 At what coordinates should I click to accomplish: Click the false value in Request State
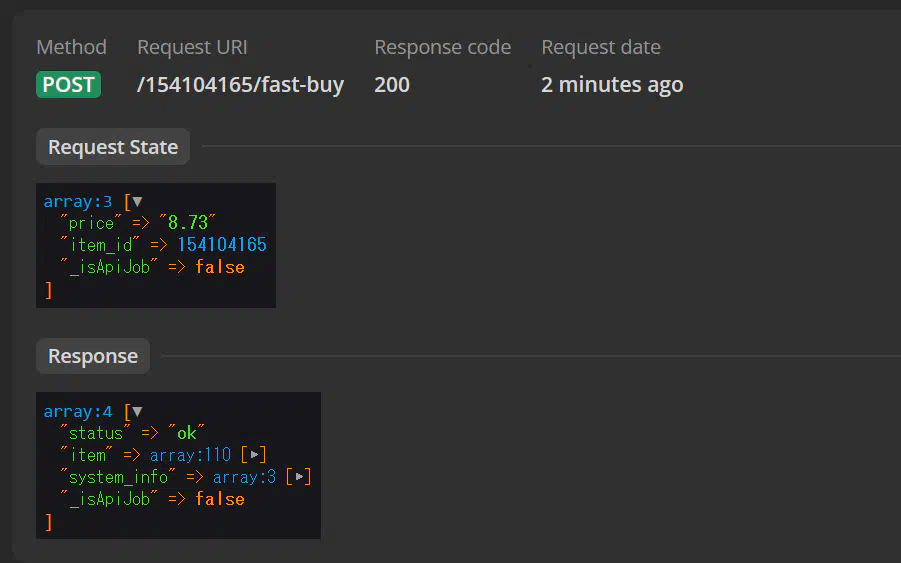coord(220,267)
